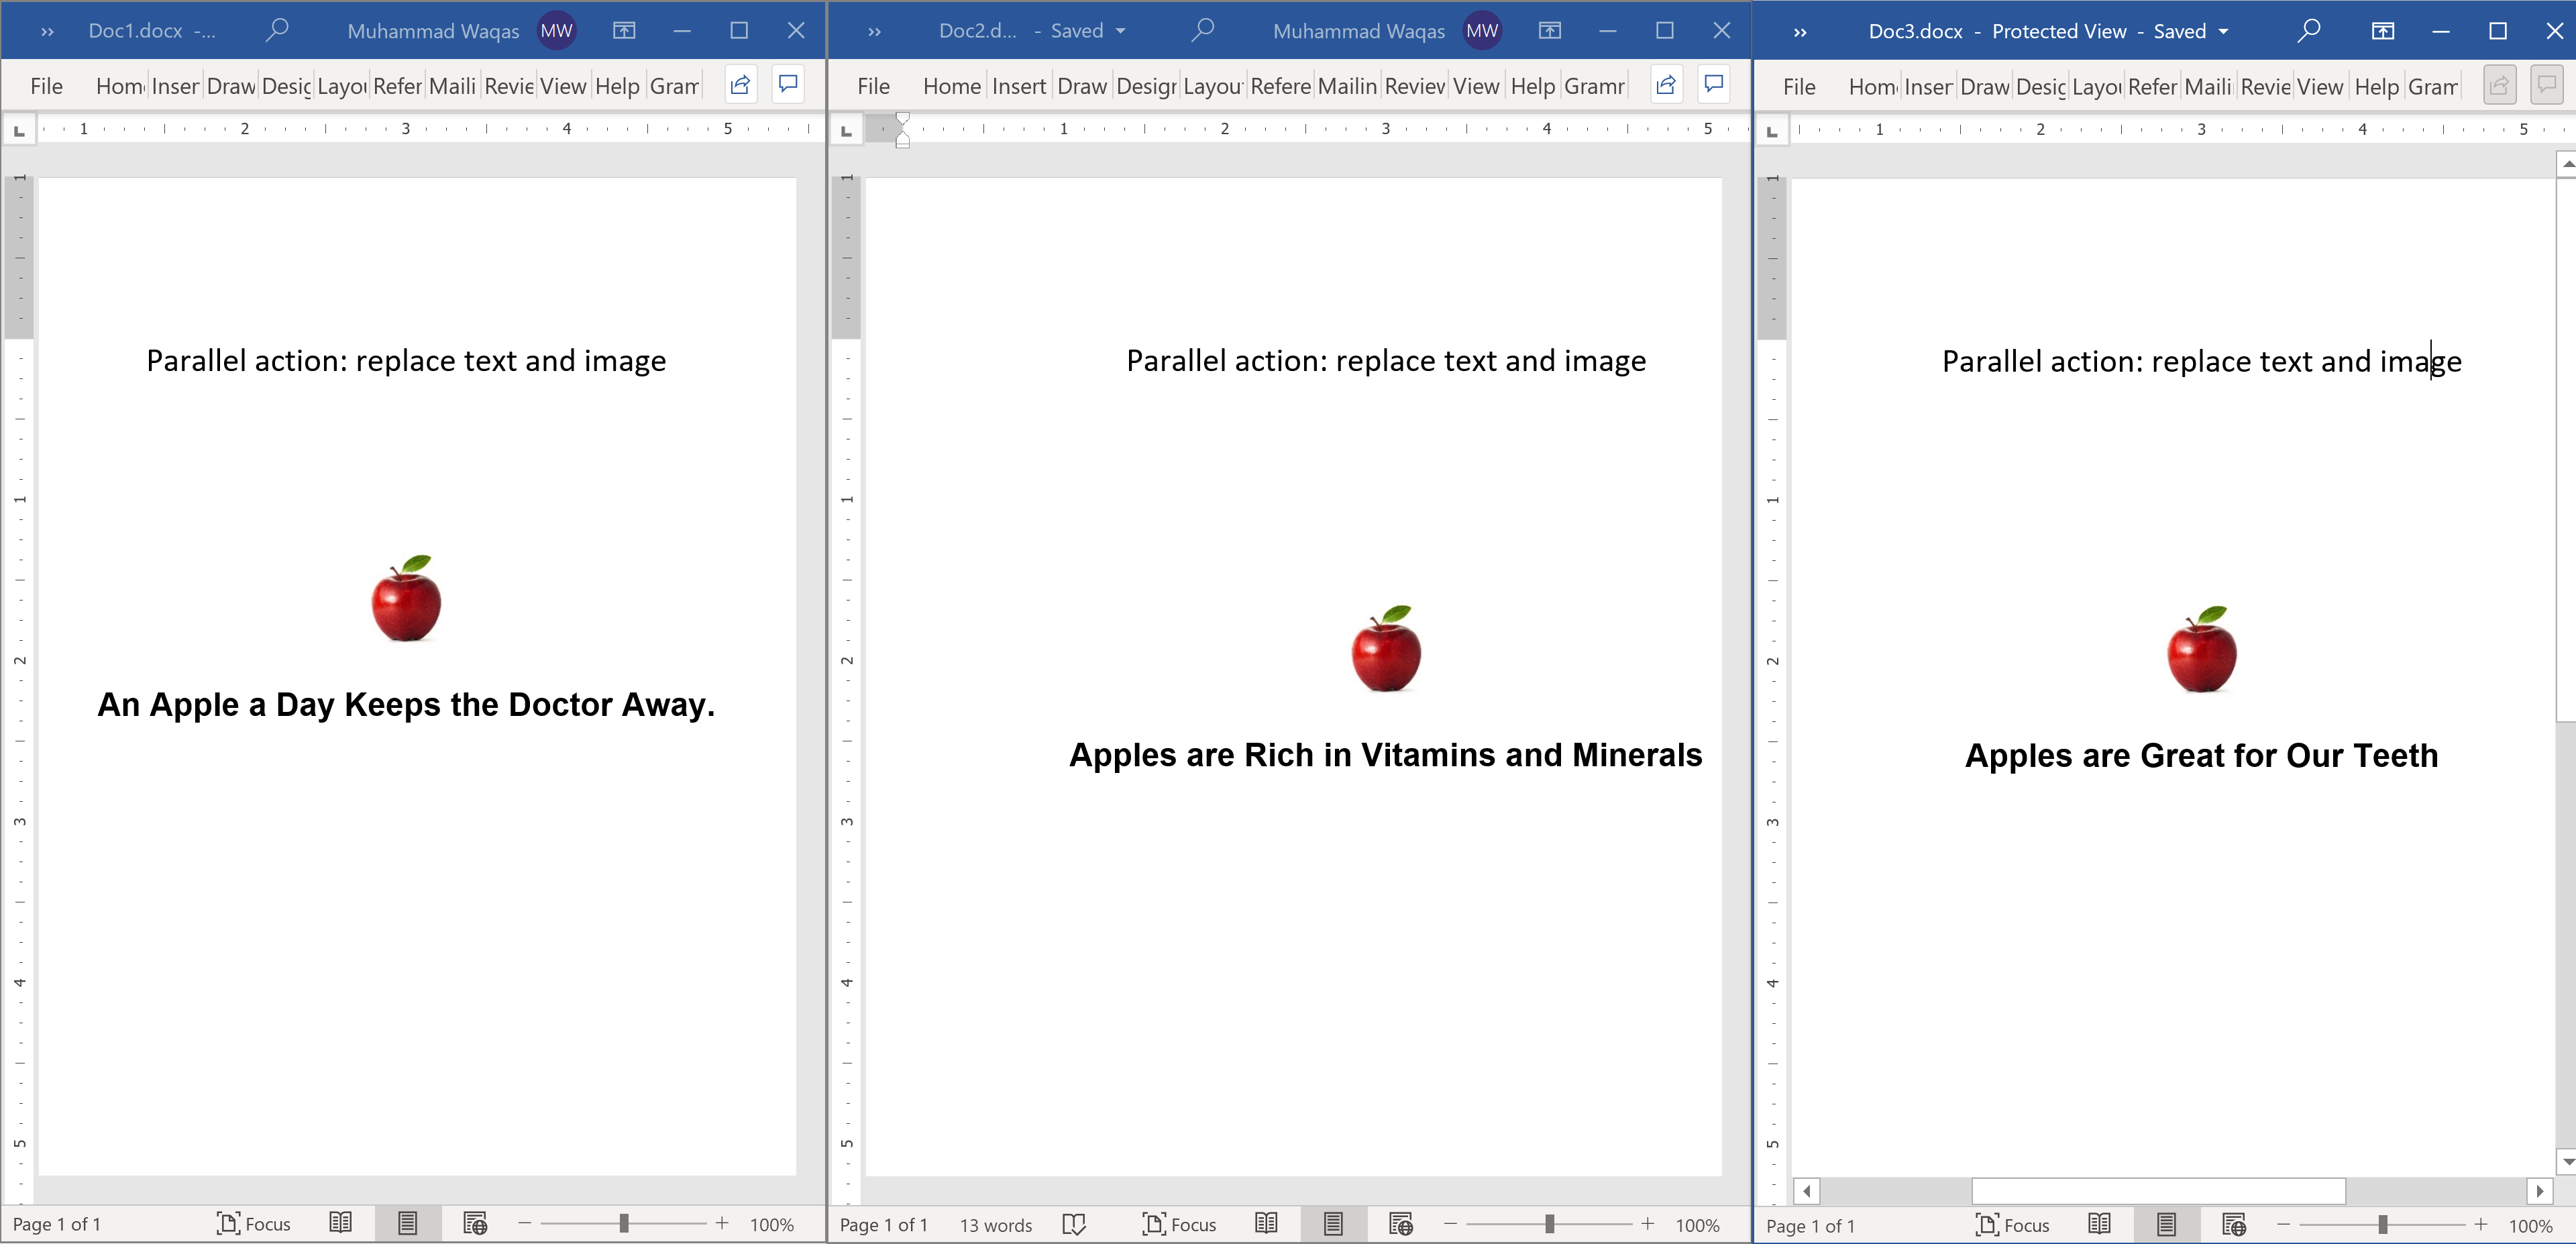This screenshot has width=2576, height=1244.
Task: Open Focus mode in Doc2 status bar
Action: point(1179,1224)
